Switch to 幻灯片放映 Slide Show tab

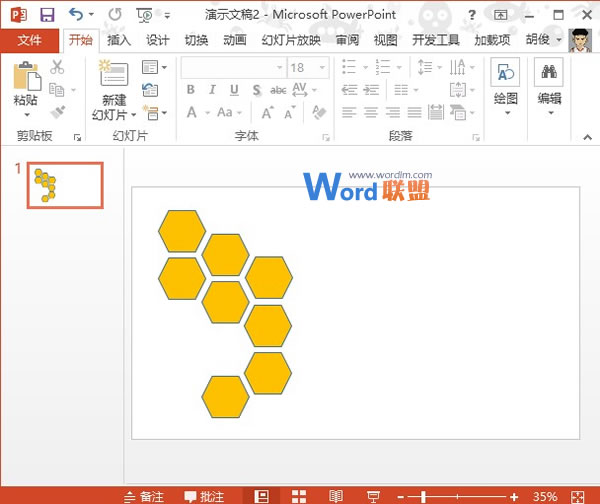tap(291, 40)
